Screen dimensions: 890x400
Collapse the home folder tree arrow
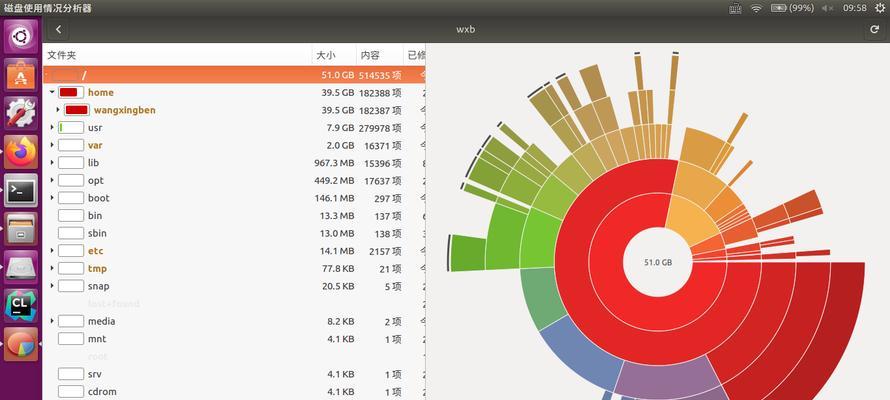coord(52,92)
